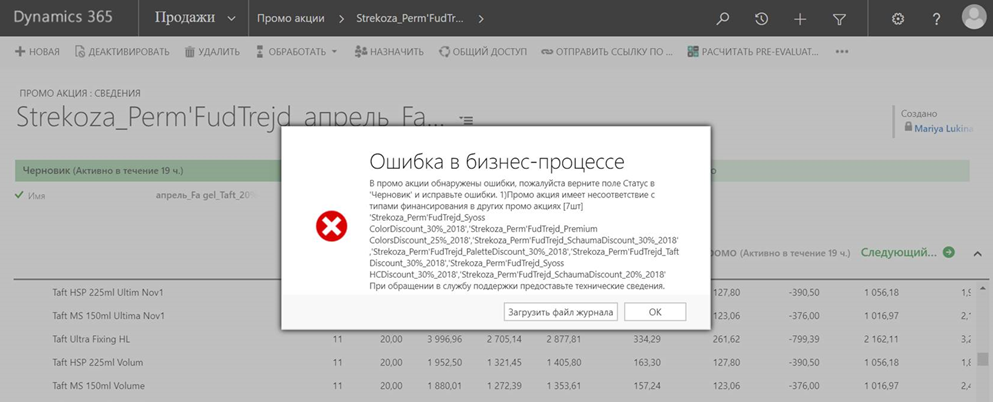Viewport: 994px width, 402px height.
Task: Open the more commands ellipsis
Action: 841,52
